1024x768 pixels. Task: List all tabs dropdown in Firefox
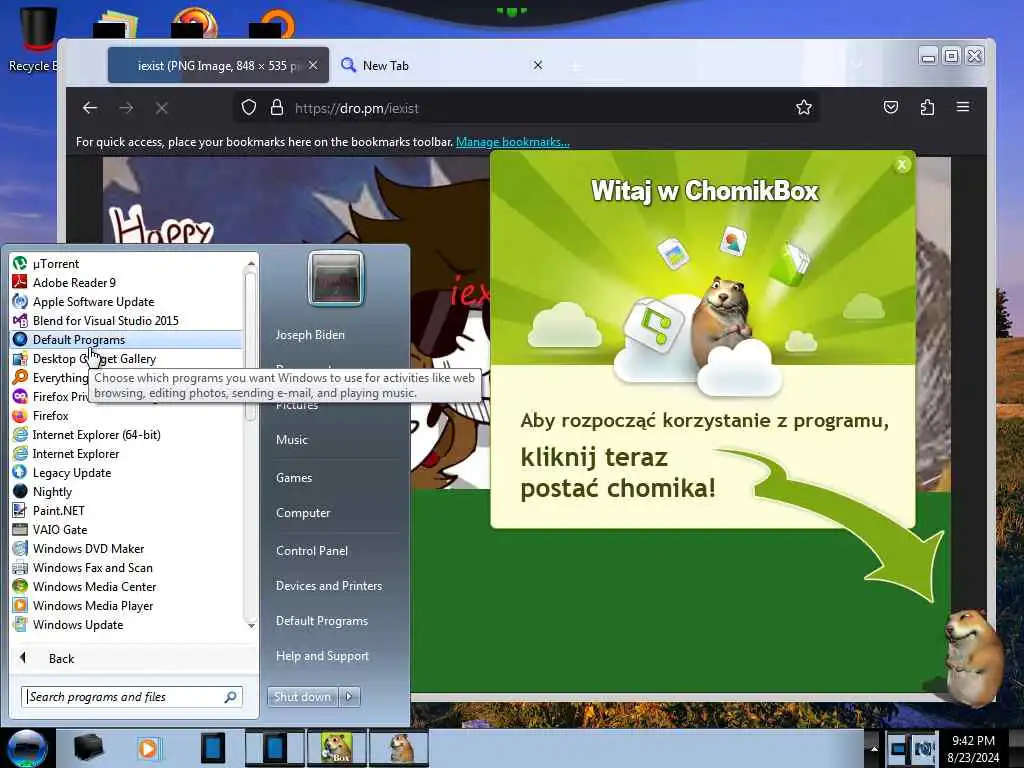(x=857, y=65)
